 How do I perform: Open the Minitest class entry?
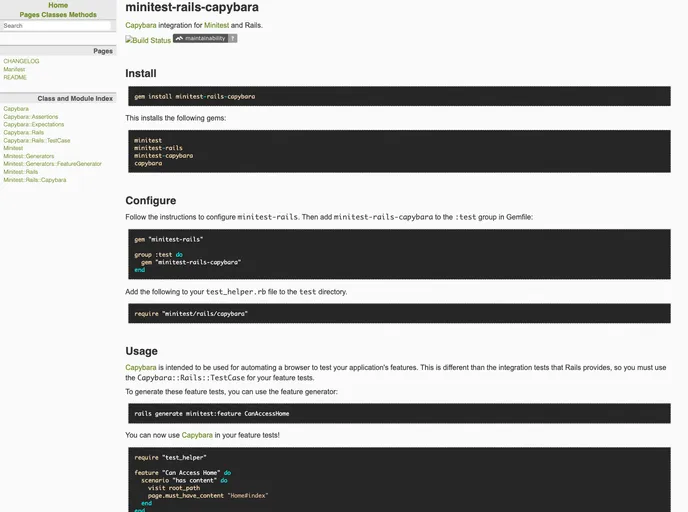point(13,148)
